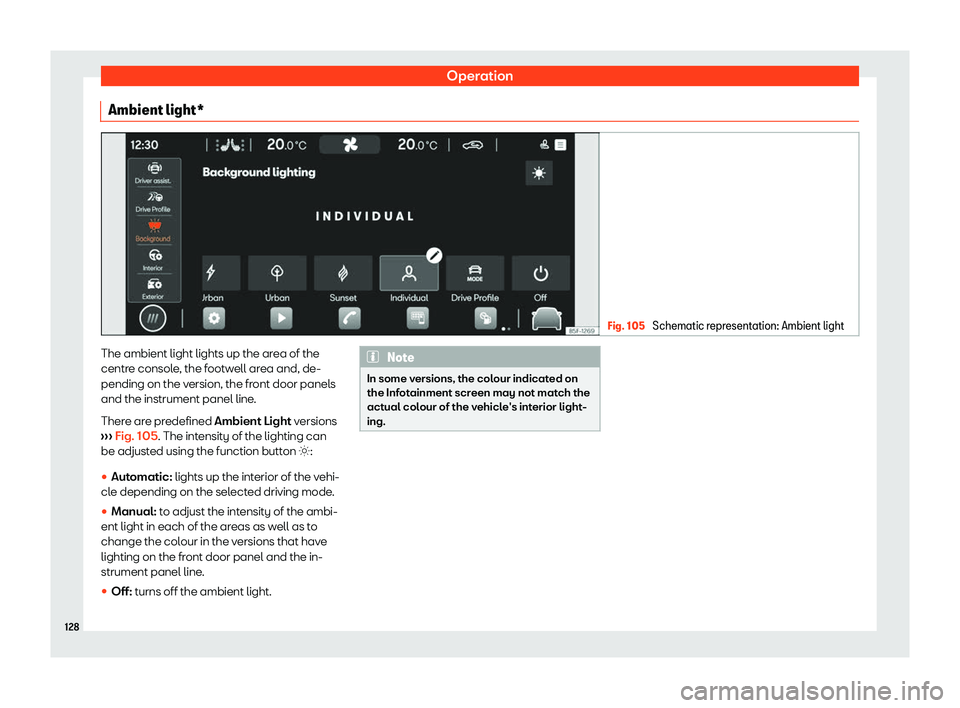Viewport: 960px width, 708px height.
Task: Open the Interior lighting menu item
Action: [153, 260]
